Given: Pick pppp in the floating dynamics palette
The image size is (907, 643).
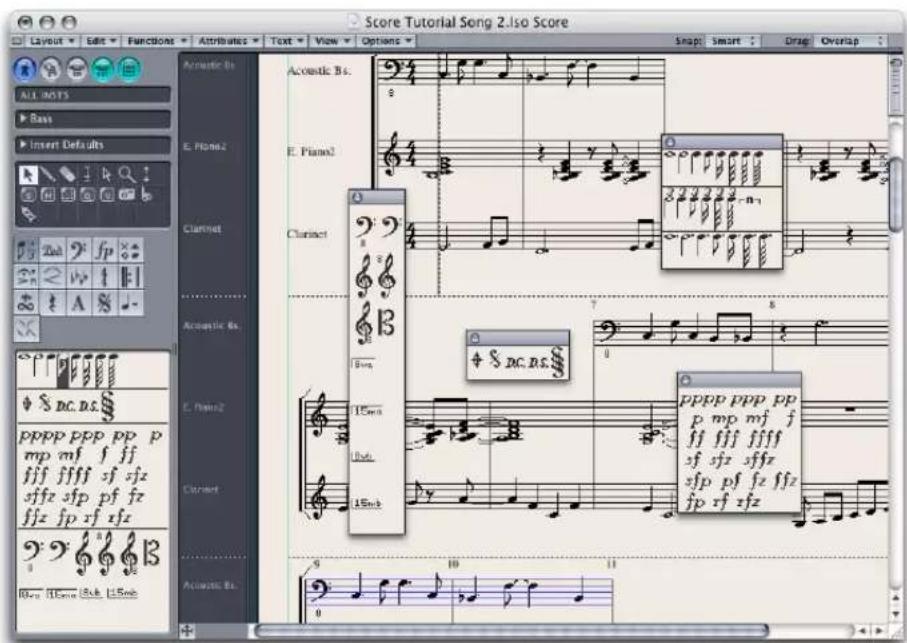Looking at the screenshot, I should [x=702, y=400].
